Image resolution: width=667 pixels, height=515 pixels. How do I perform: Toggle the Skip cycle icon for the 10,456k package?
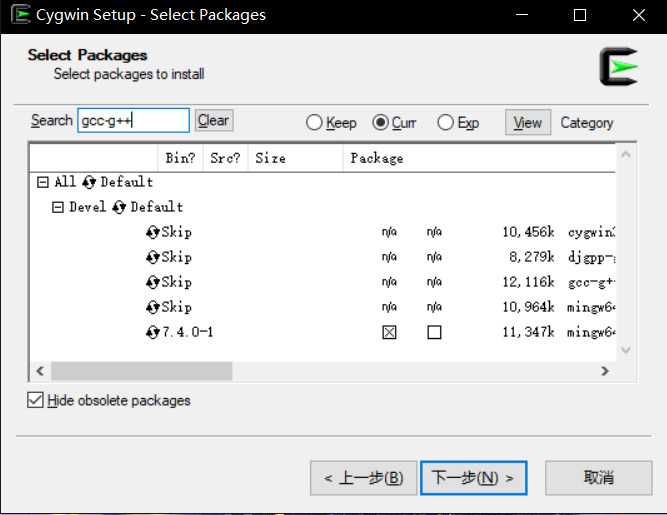pos(152,232)
